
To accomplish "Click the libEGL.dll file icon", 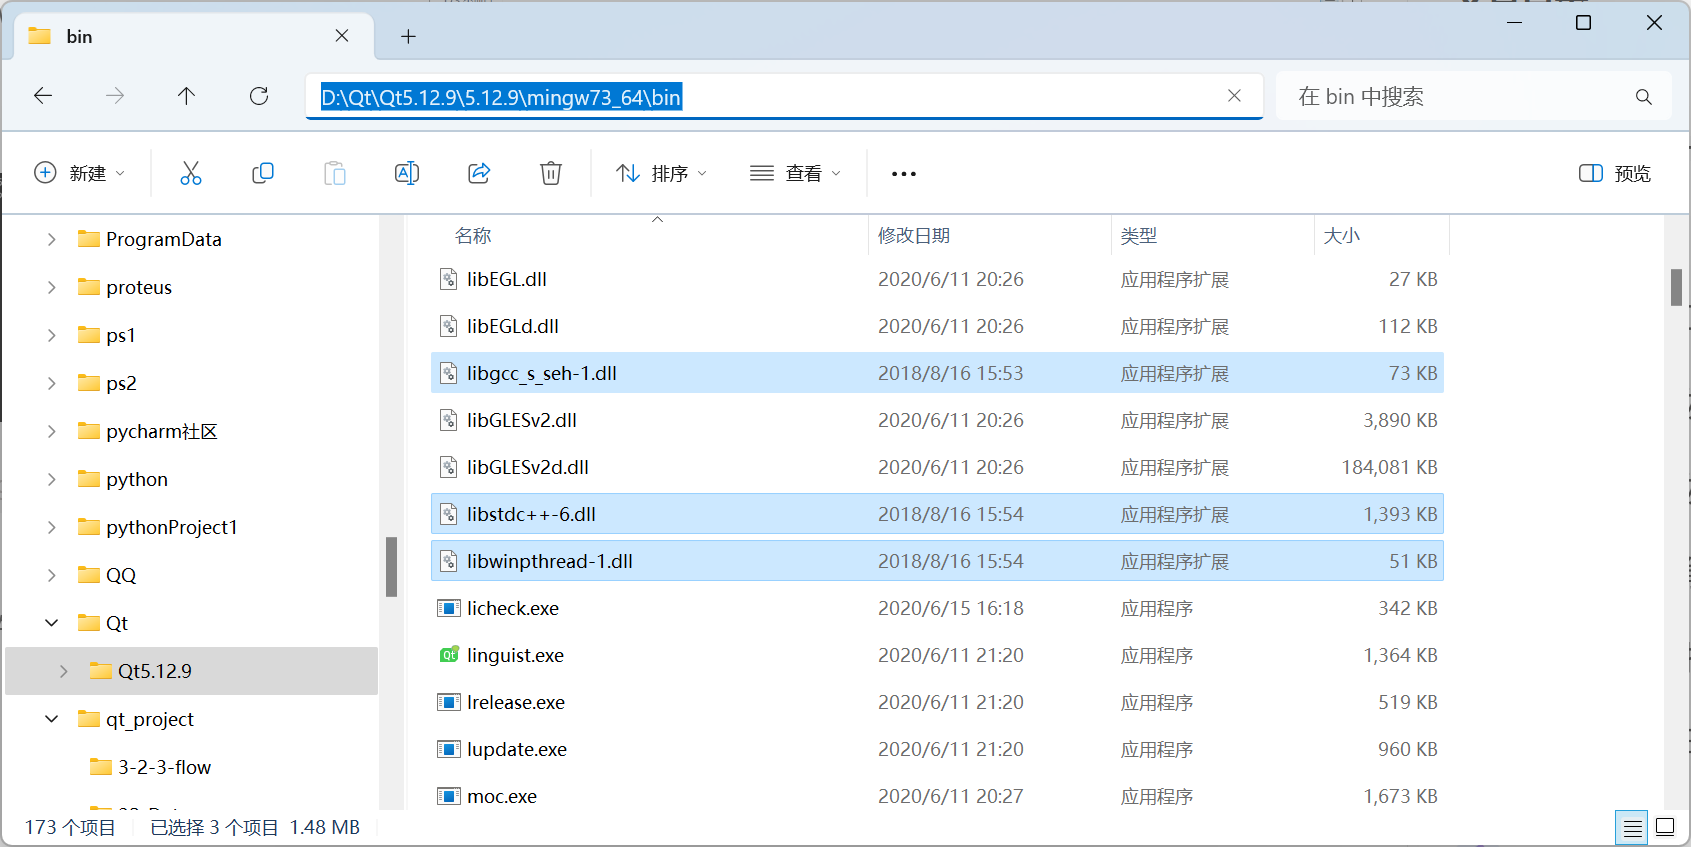I will tap(449, 279).
